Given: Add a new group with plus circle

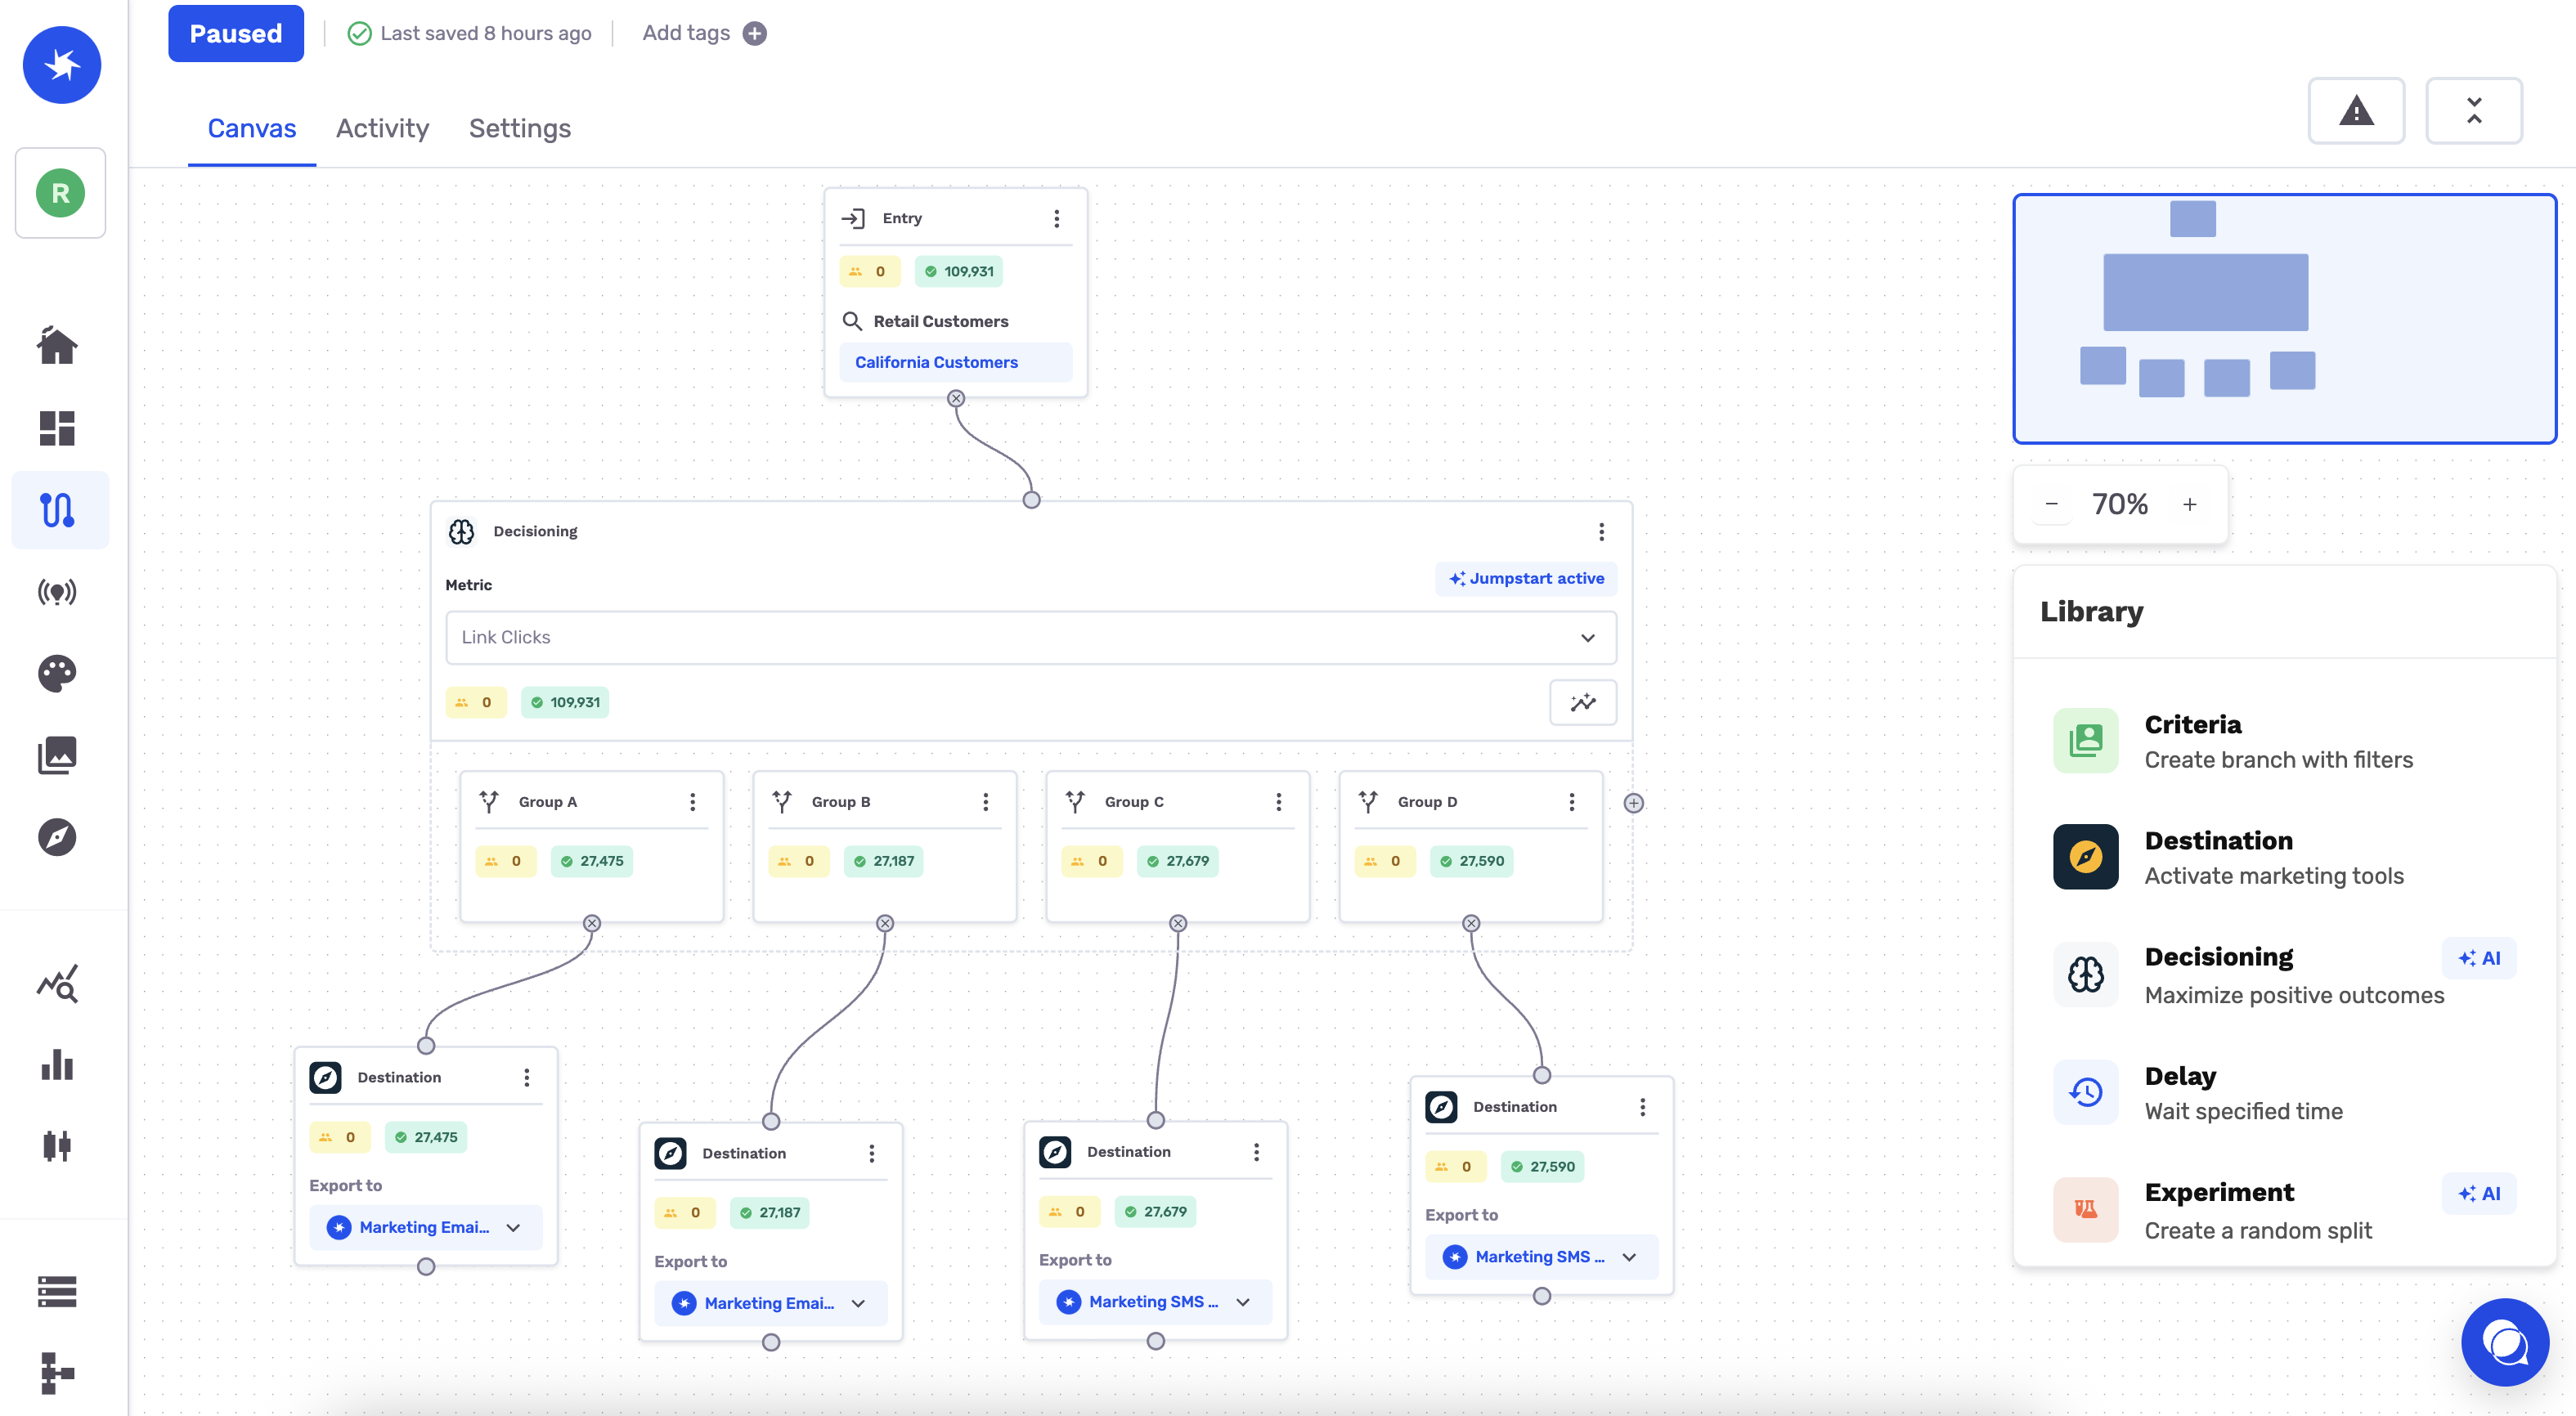Looking at the screenshot, I should [x=1633, y=803].
